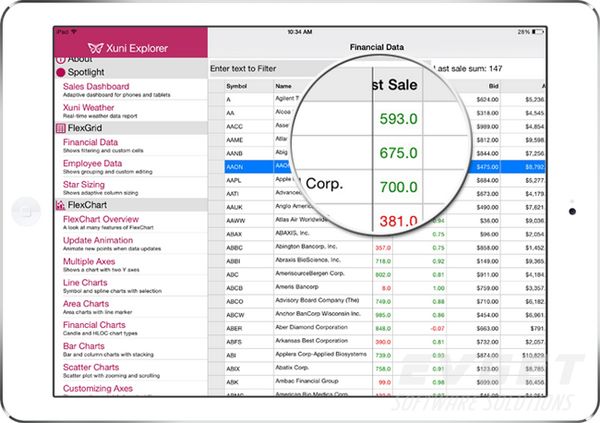Select the name cell Ambac Financial Group
The image size is (600, 423).
coord(323,382)
